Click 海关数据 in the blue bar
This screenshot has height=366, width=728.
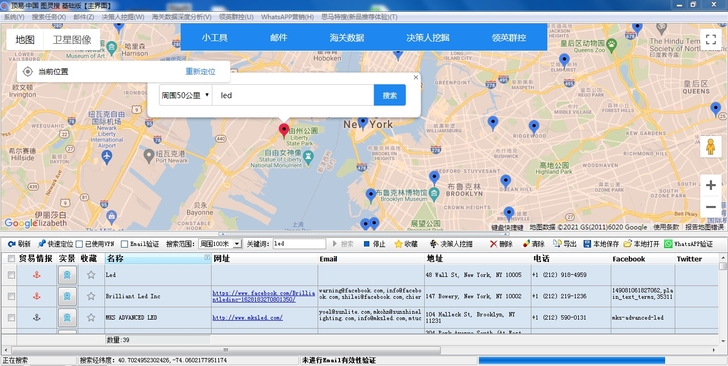tap(347, 38)
